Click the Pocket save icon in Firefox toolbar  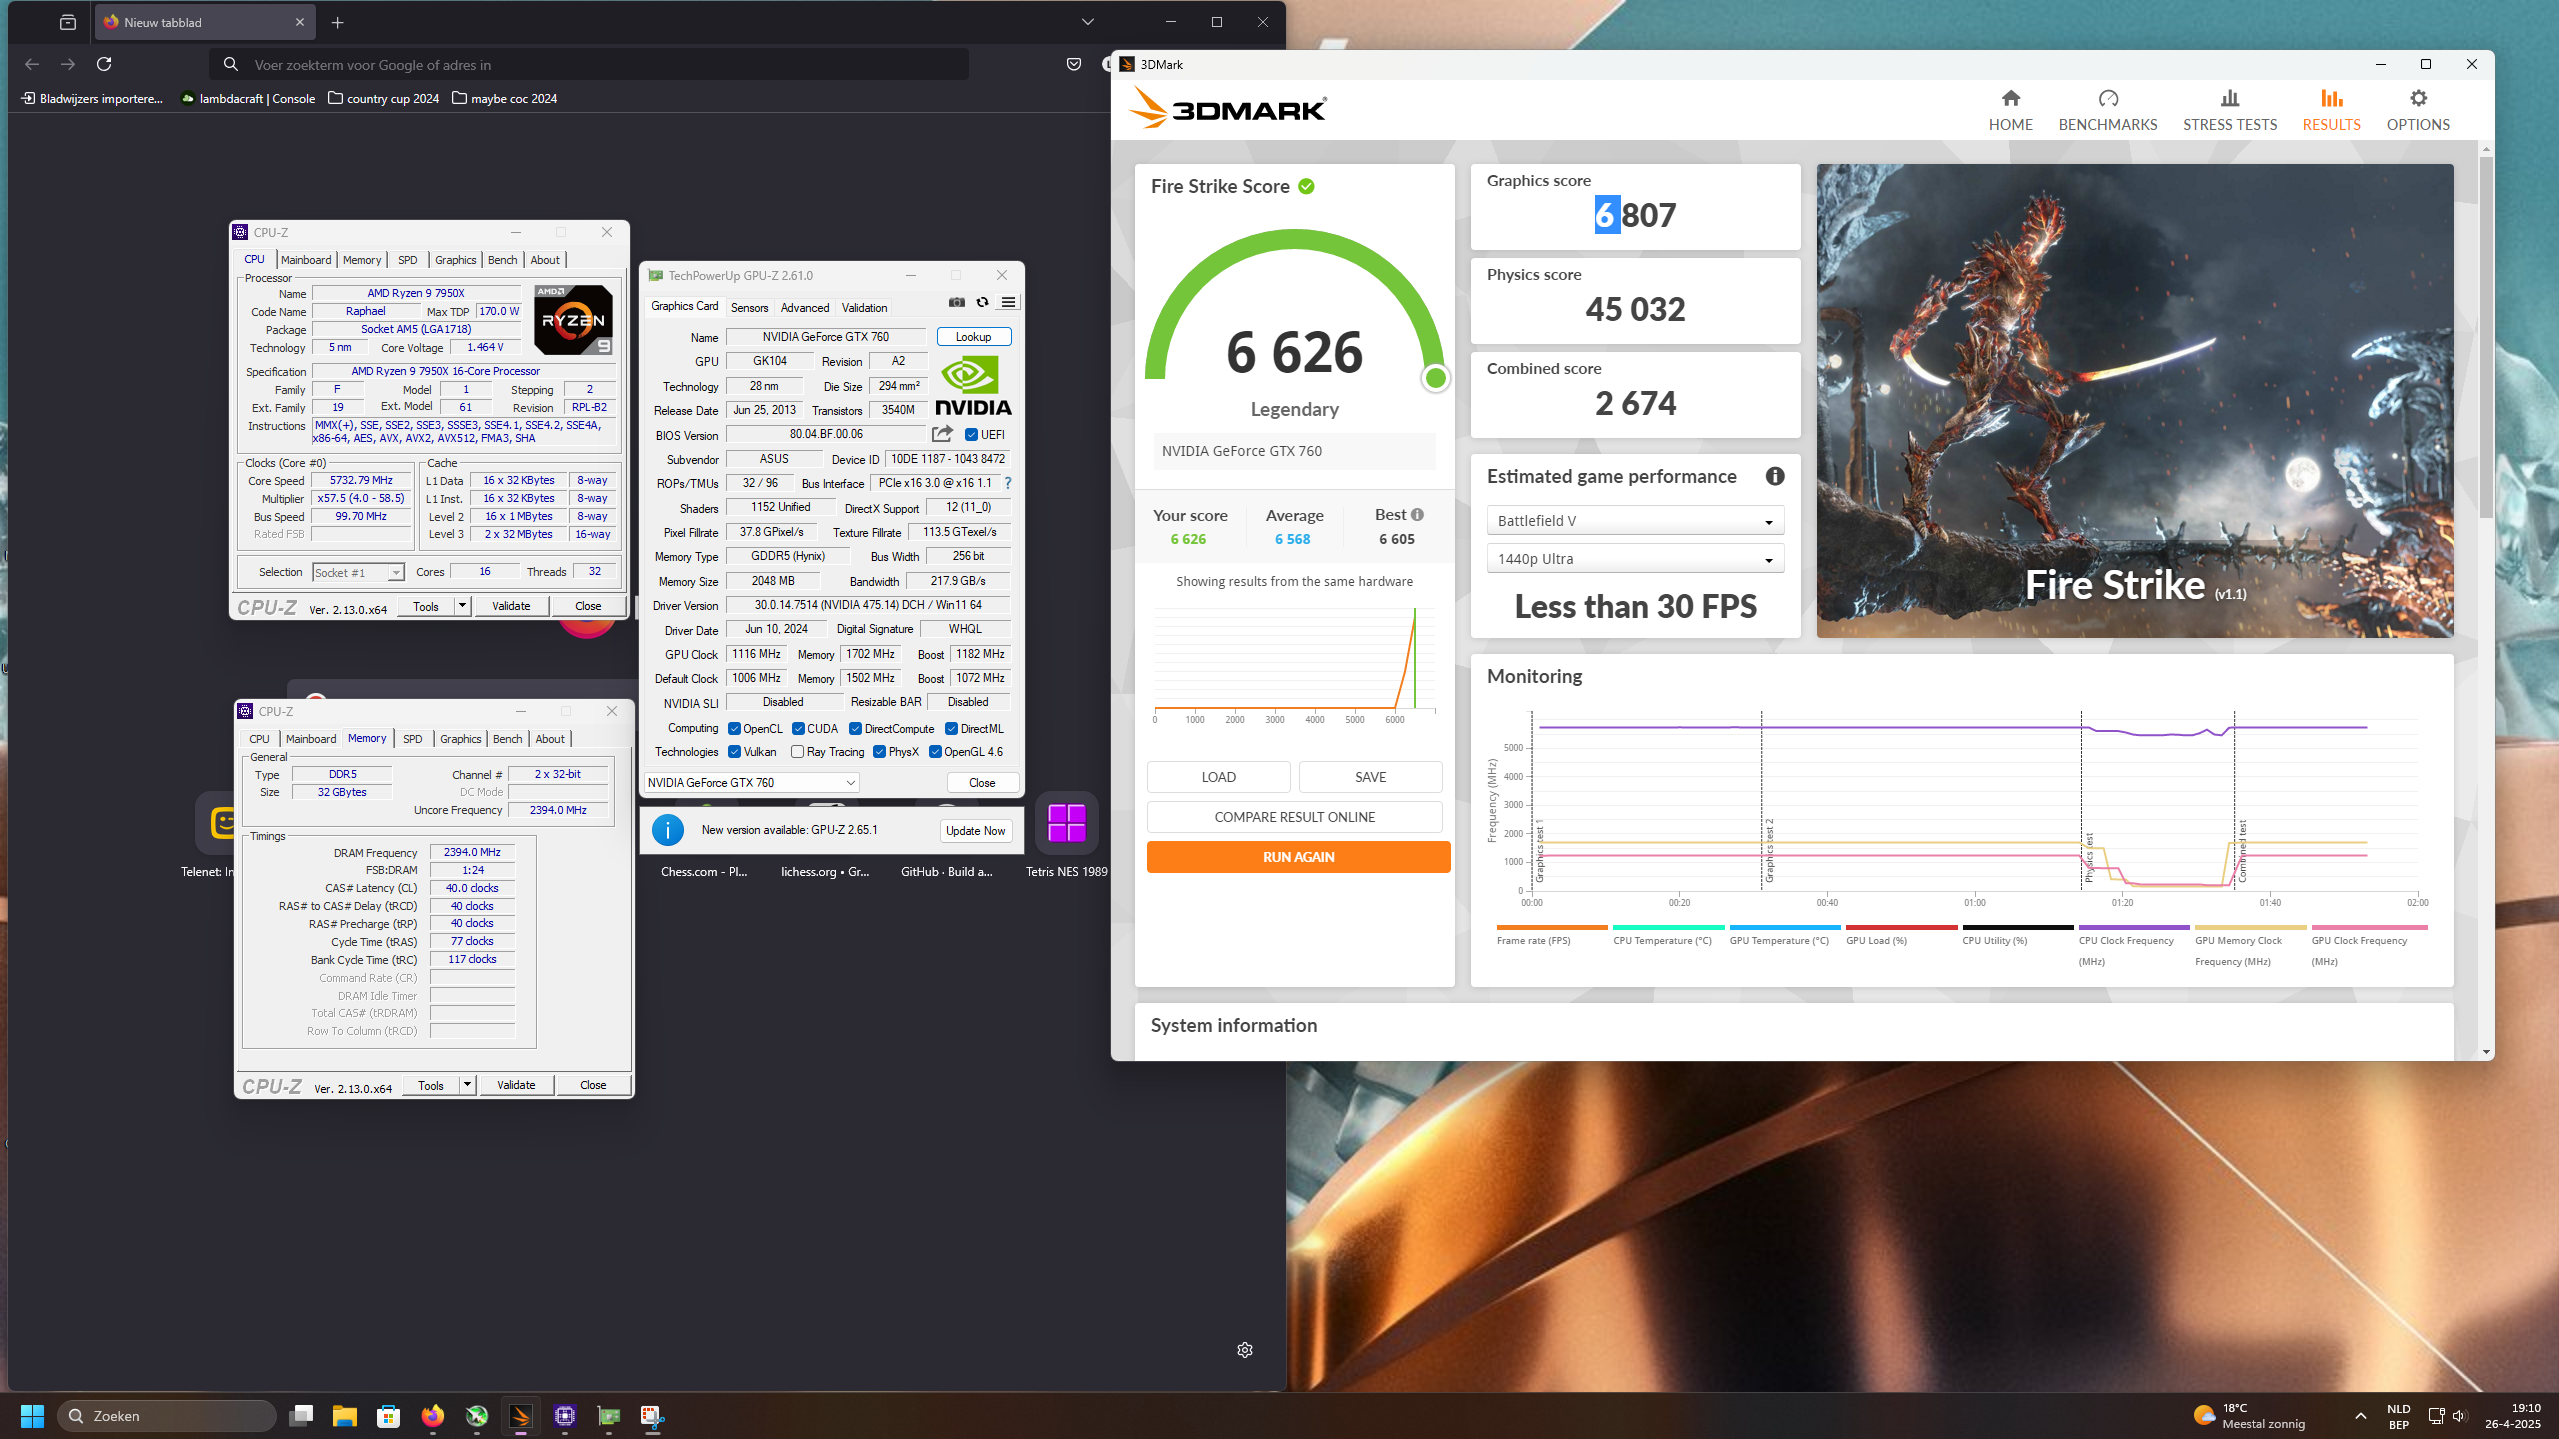point(1074,64)
